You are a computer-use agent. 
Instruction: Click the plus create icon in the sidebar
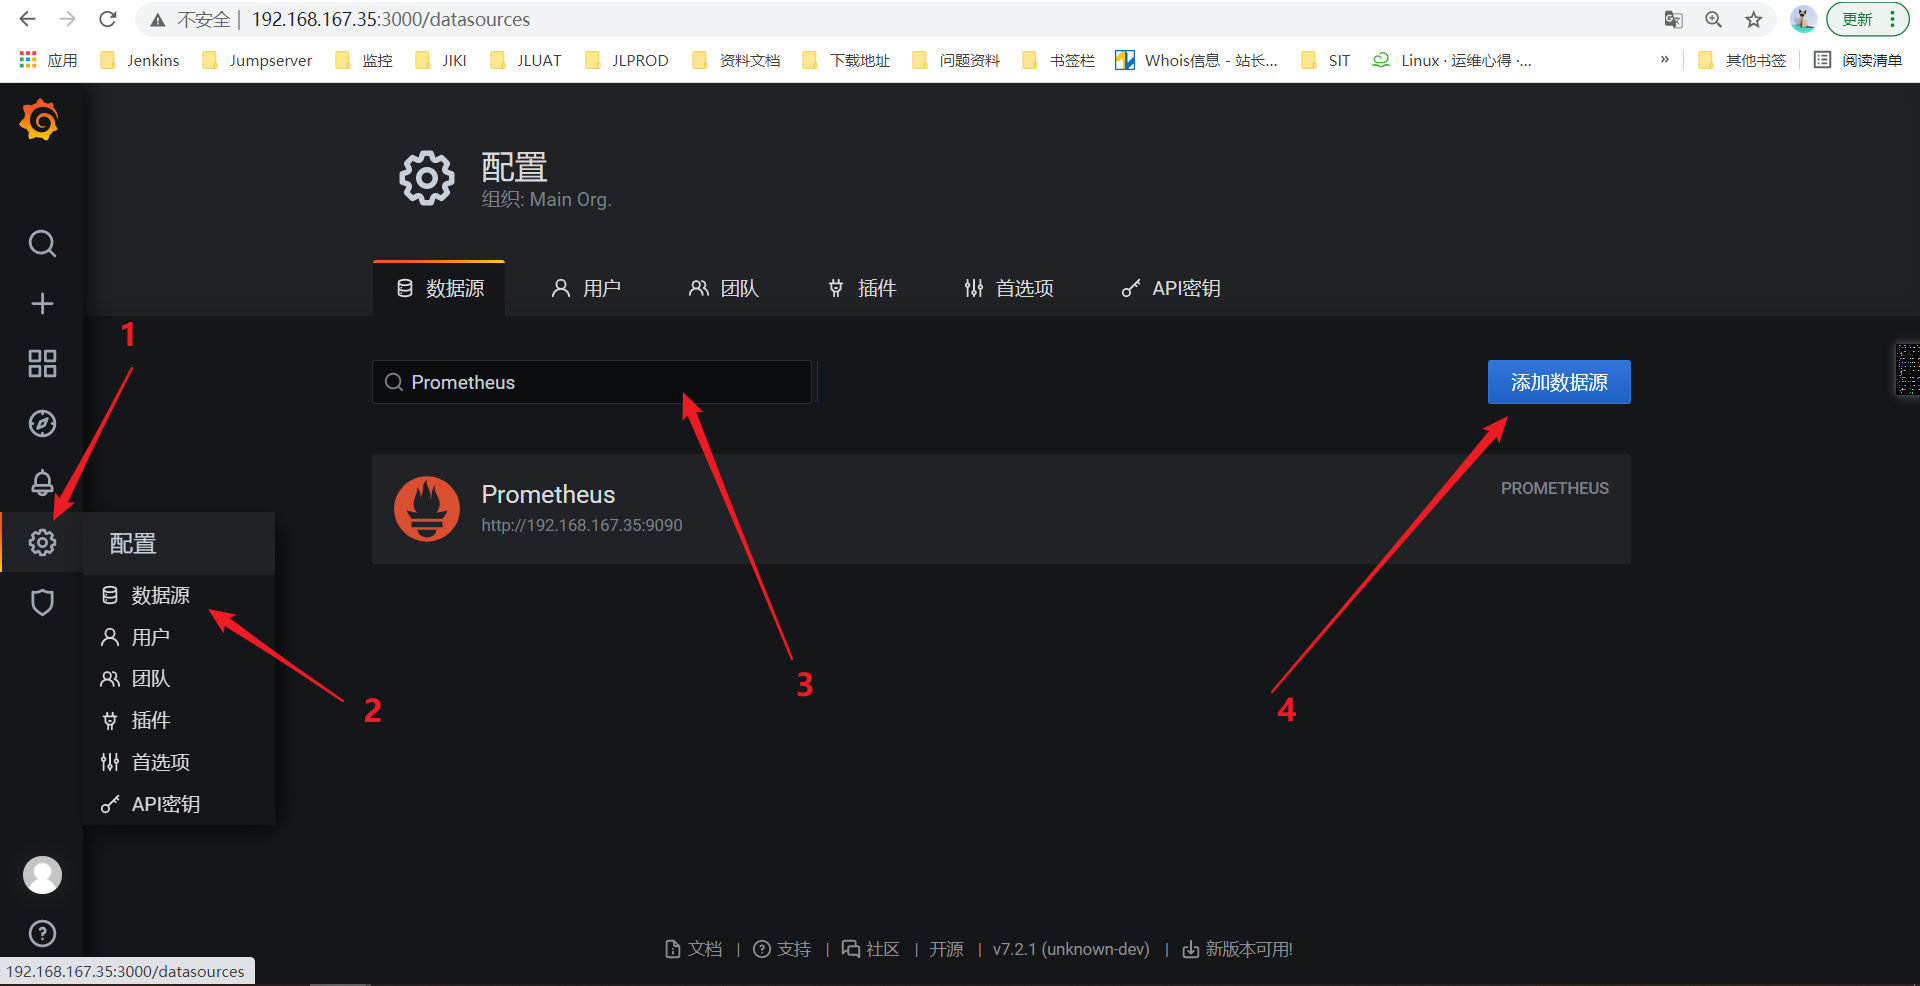[42, 304]
